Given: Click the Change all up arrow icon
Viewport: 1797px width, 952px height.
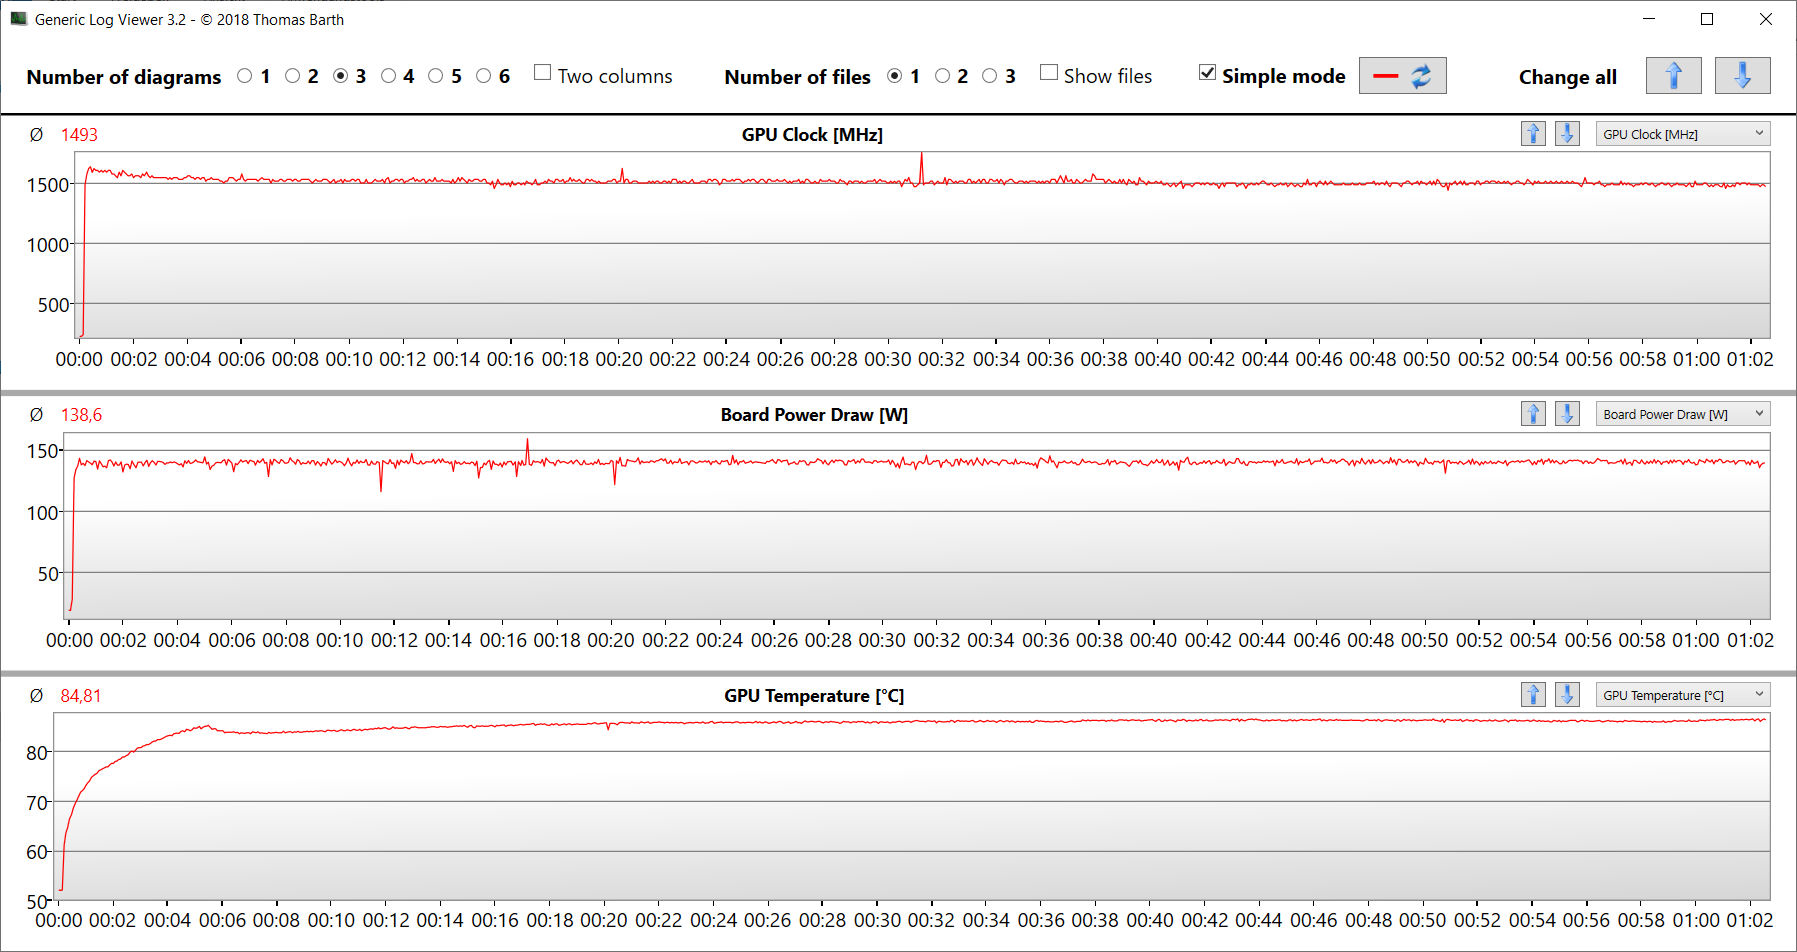Looking at the screenshot, I should tap(1673, 76).
